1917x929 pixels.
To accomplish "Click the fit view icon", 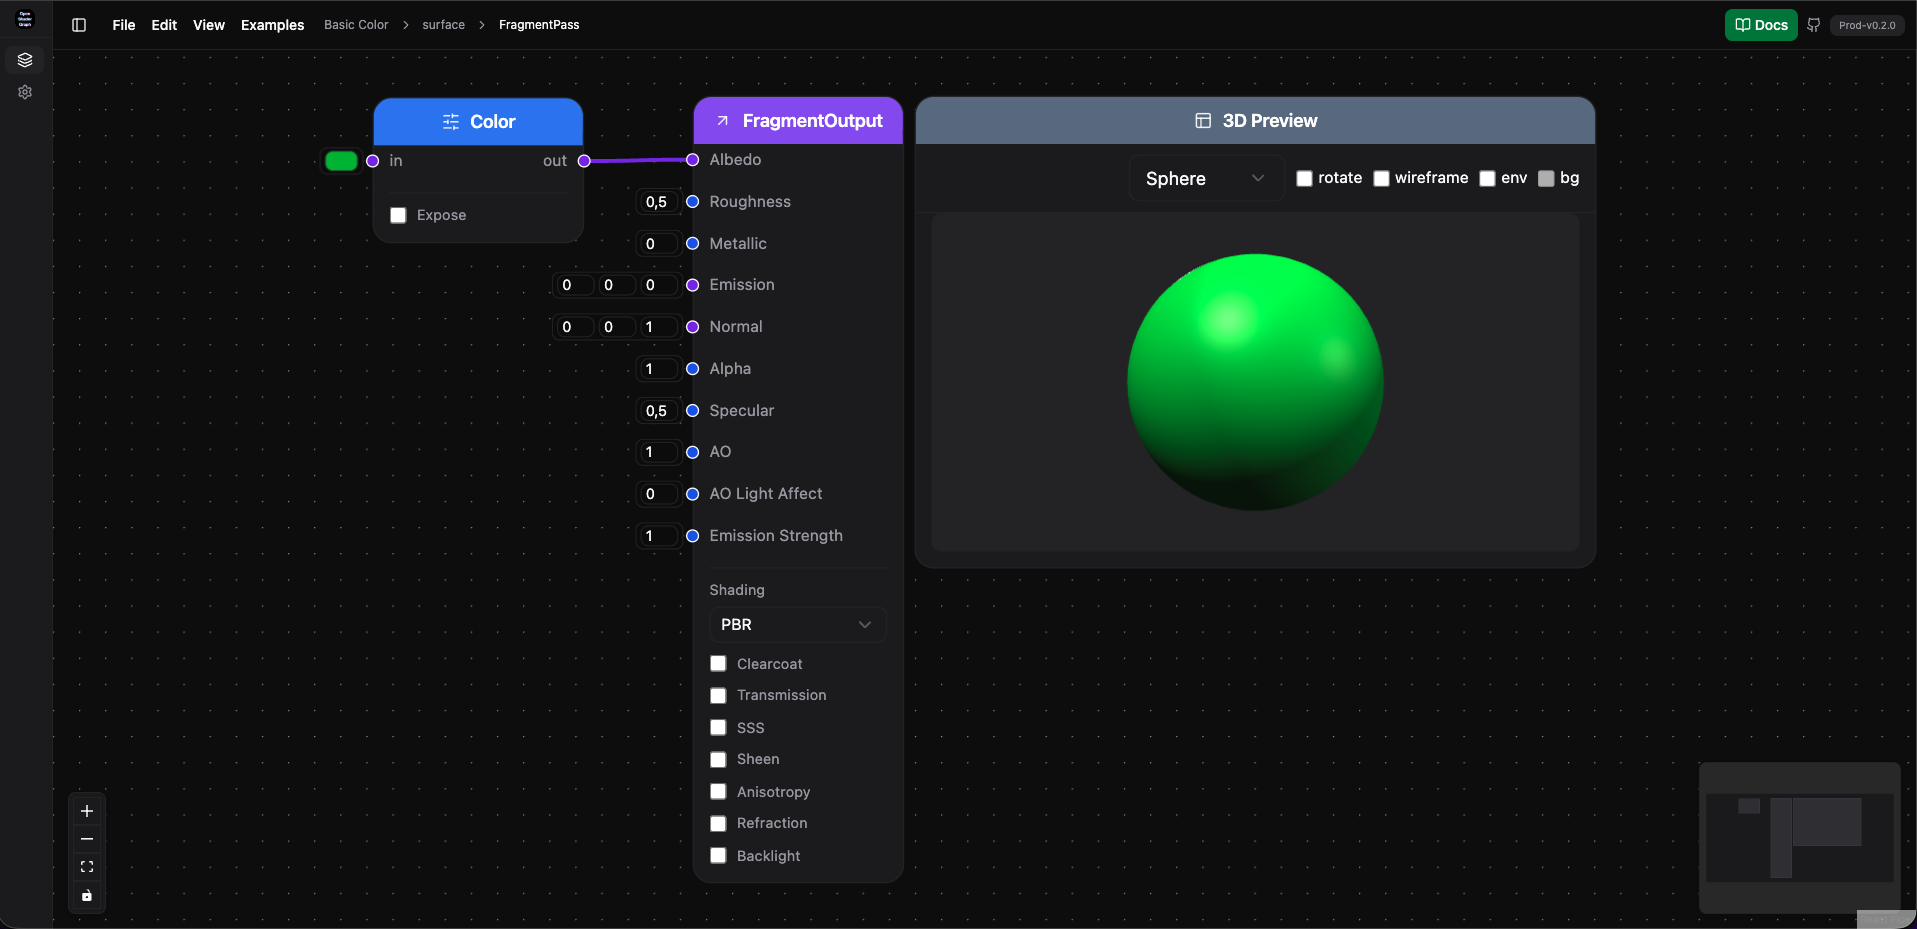I will pos(87,867).
